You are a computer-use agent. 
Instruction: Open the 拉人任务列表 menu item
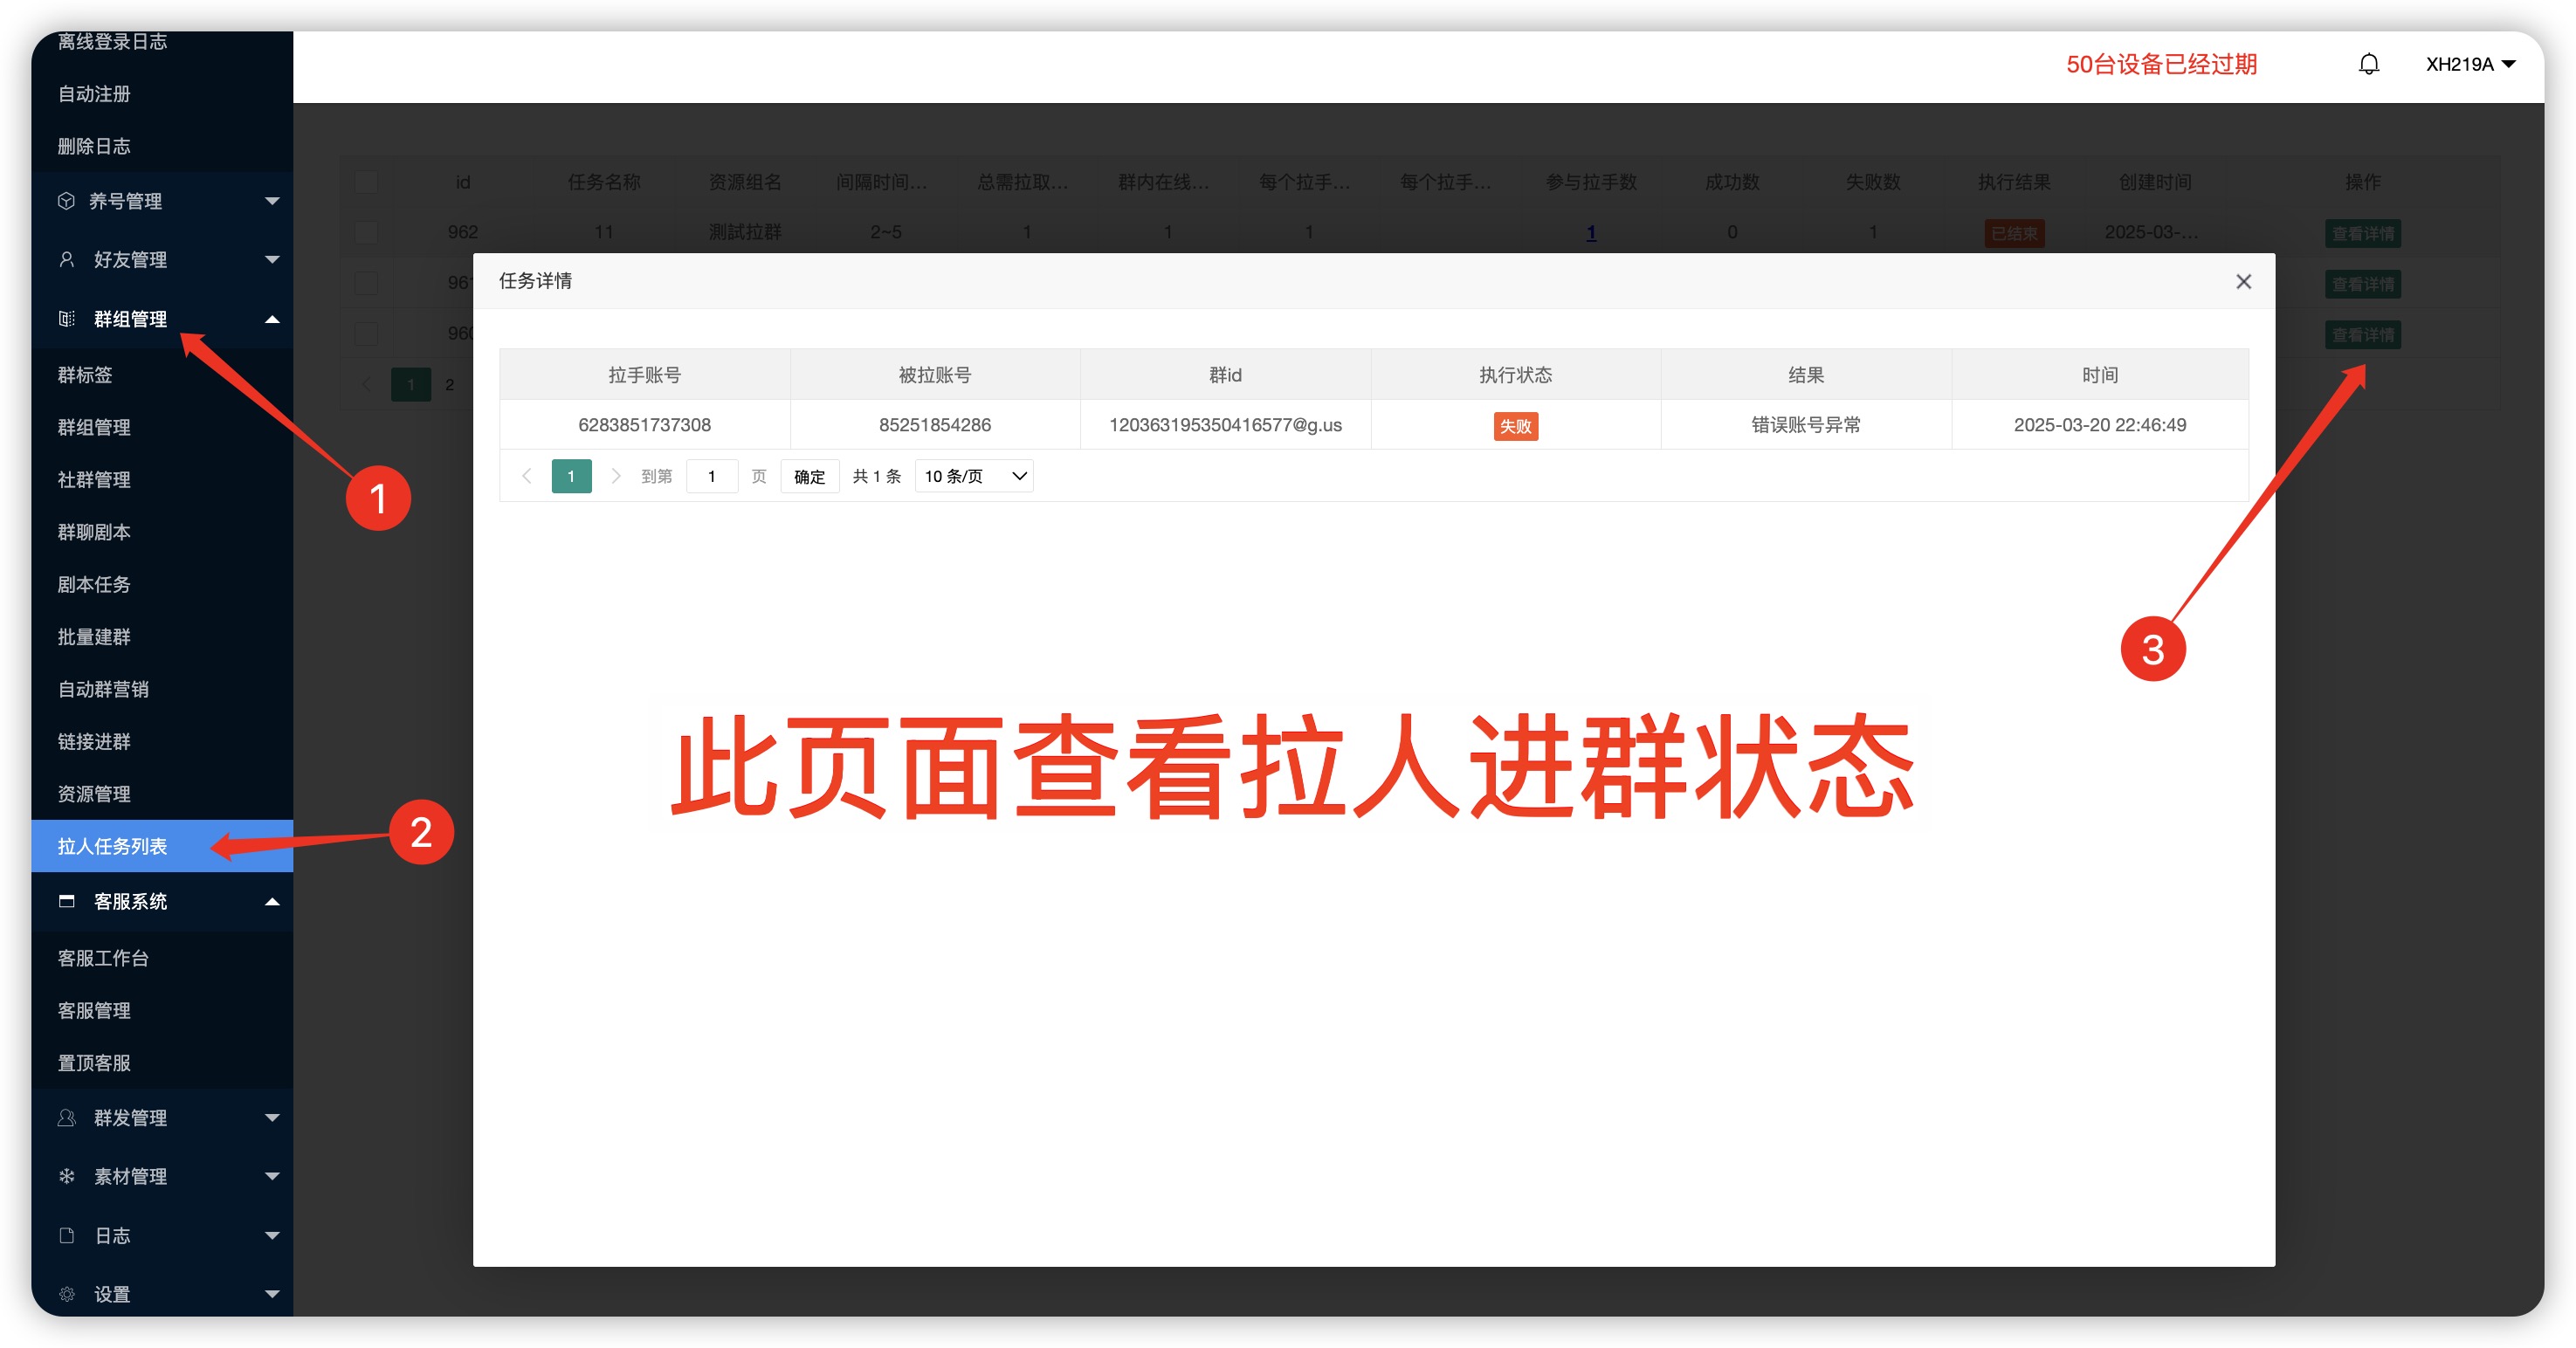pos(112,846)
